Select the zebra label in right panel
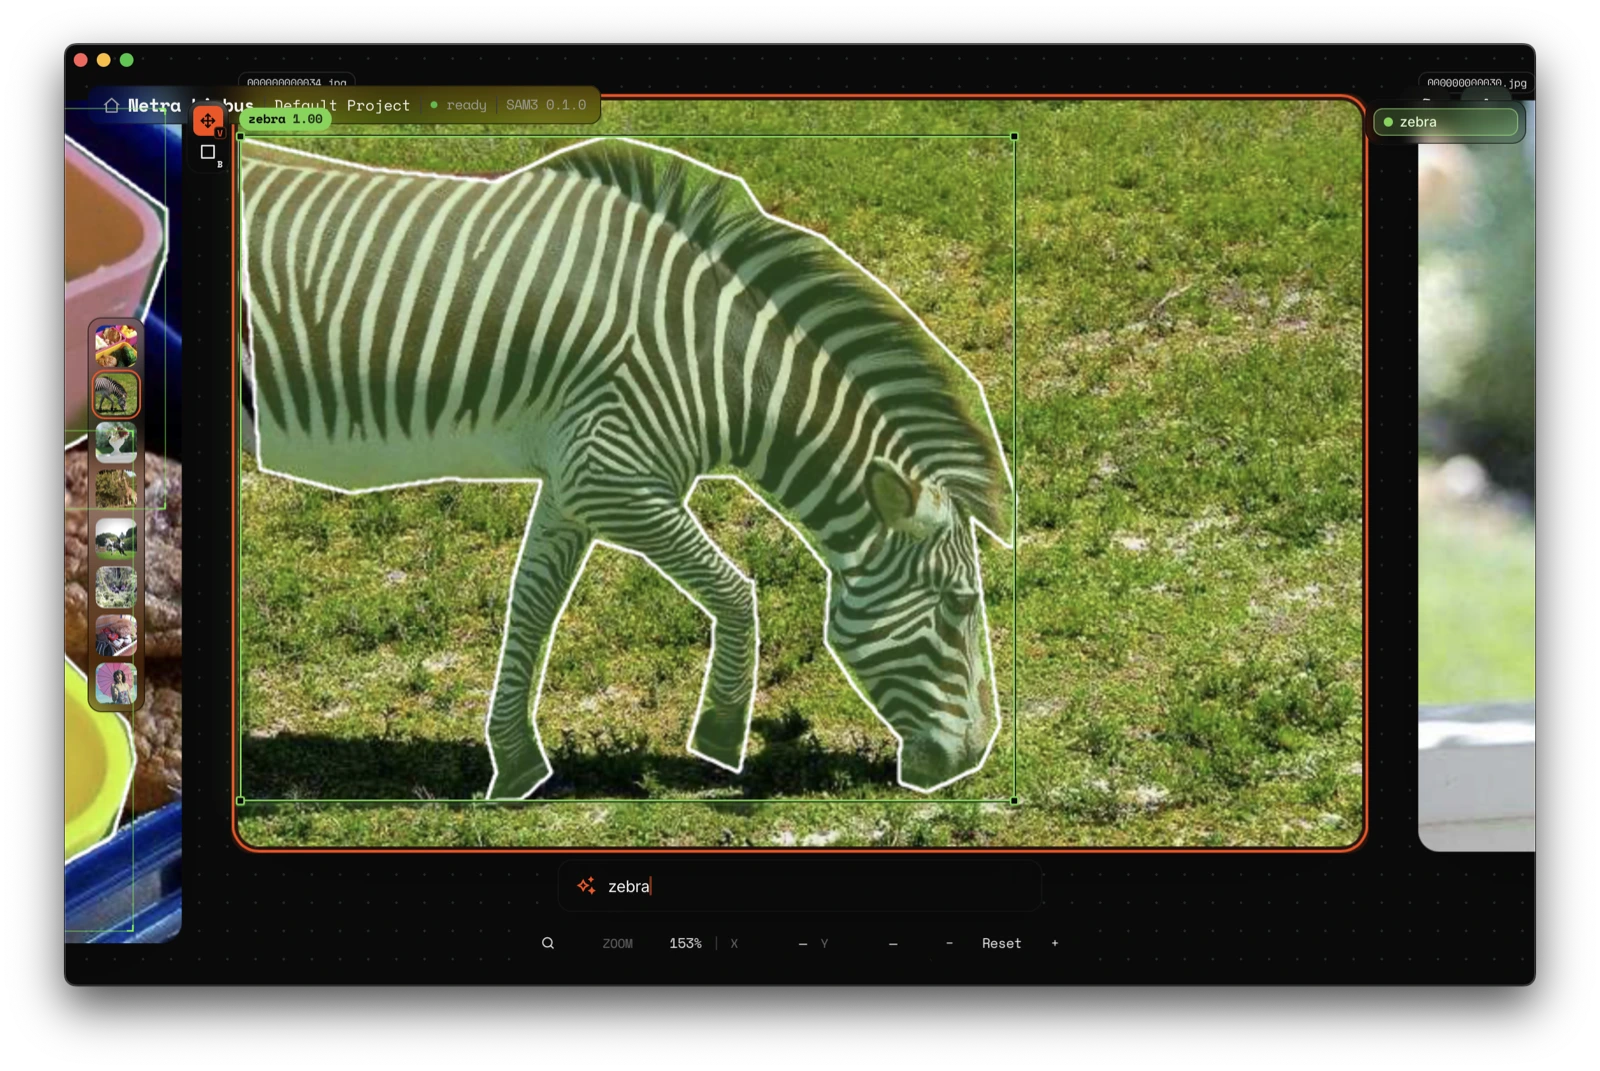This screenshot has height=1071, width=1600. pyautogui.click(x=1446, y=122)
